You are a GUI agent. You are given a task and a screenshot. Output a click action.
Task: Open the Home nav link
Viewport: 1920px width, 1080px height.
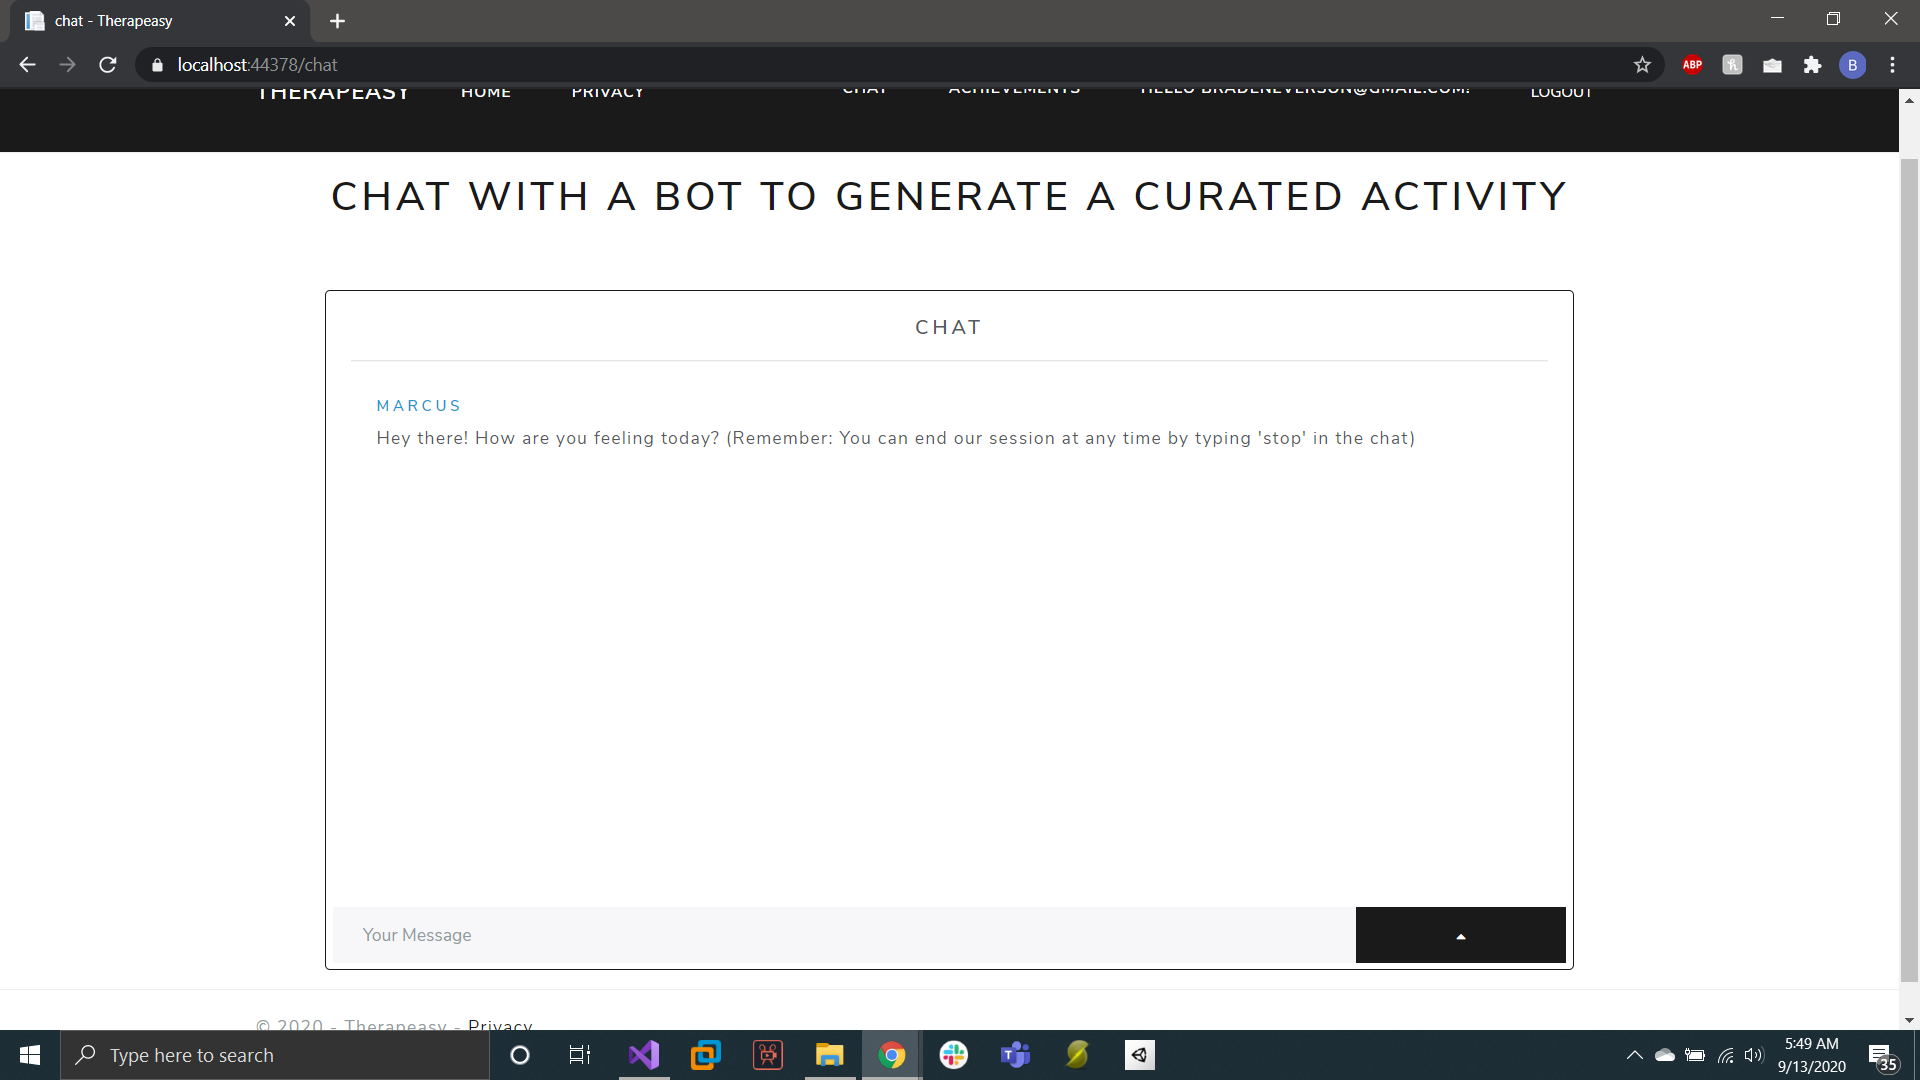(486, 93)
